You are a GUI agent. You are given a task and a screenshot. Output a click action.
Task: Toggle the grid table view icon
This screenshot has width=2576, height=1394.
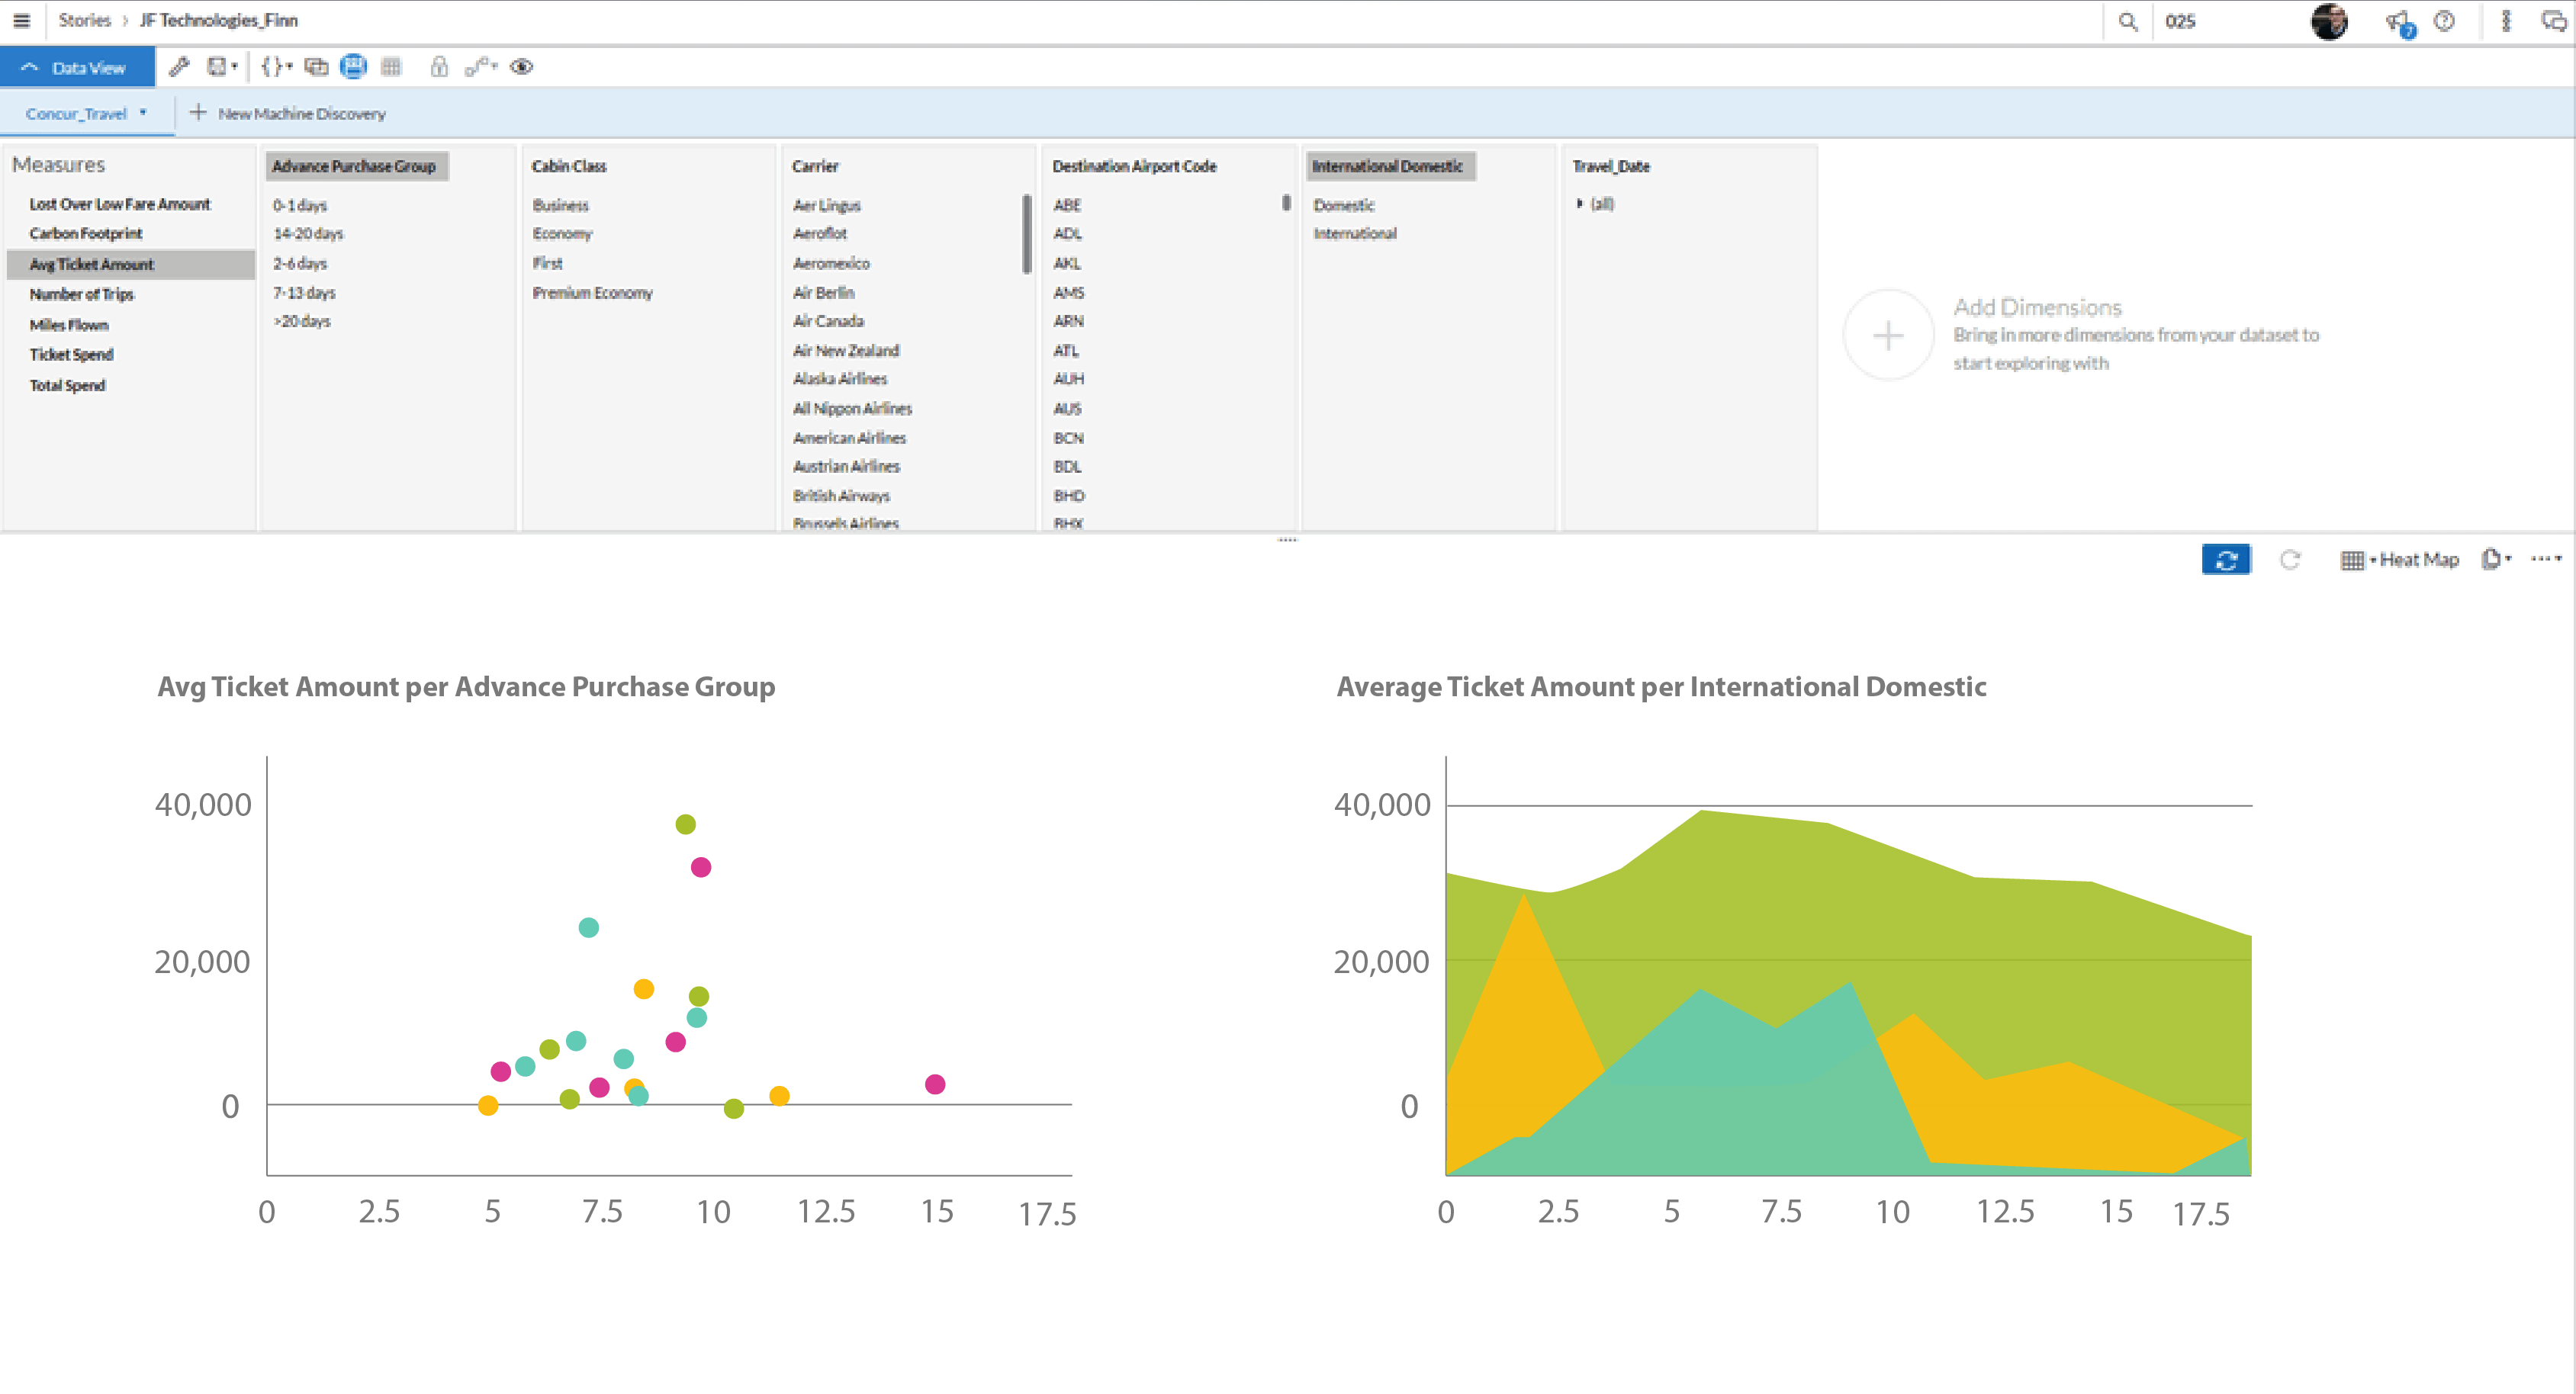[x=391, y=67]
